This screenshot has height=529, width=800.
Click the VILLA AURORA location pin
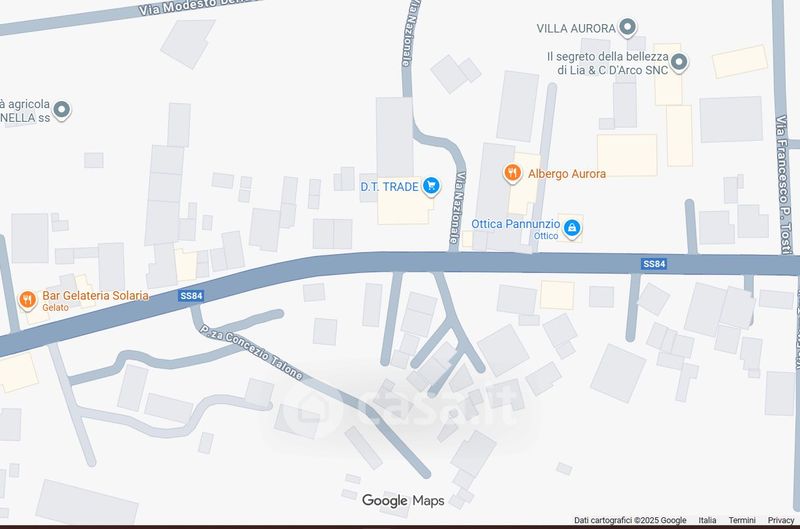[628, 27]
